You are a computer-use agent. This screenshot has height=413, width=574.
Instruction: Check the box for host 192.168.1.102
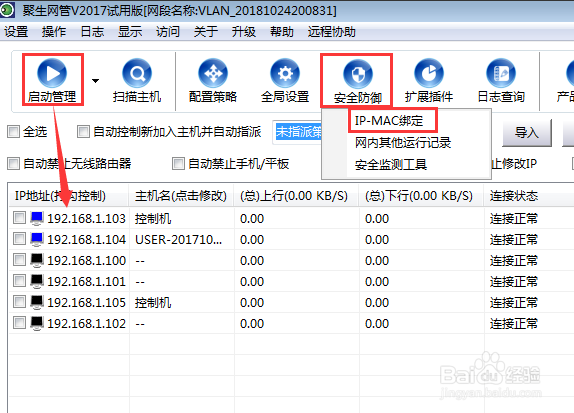pos(19,323)
